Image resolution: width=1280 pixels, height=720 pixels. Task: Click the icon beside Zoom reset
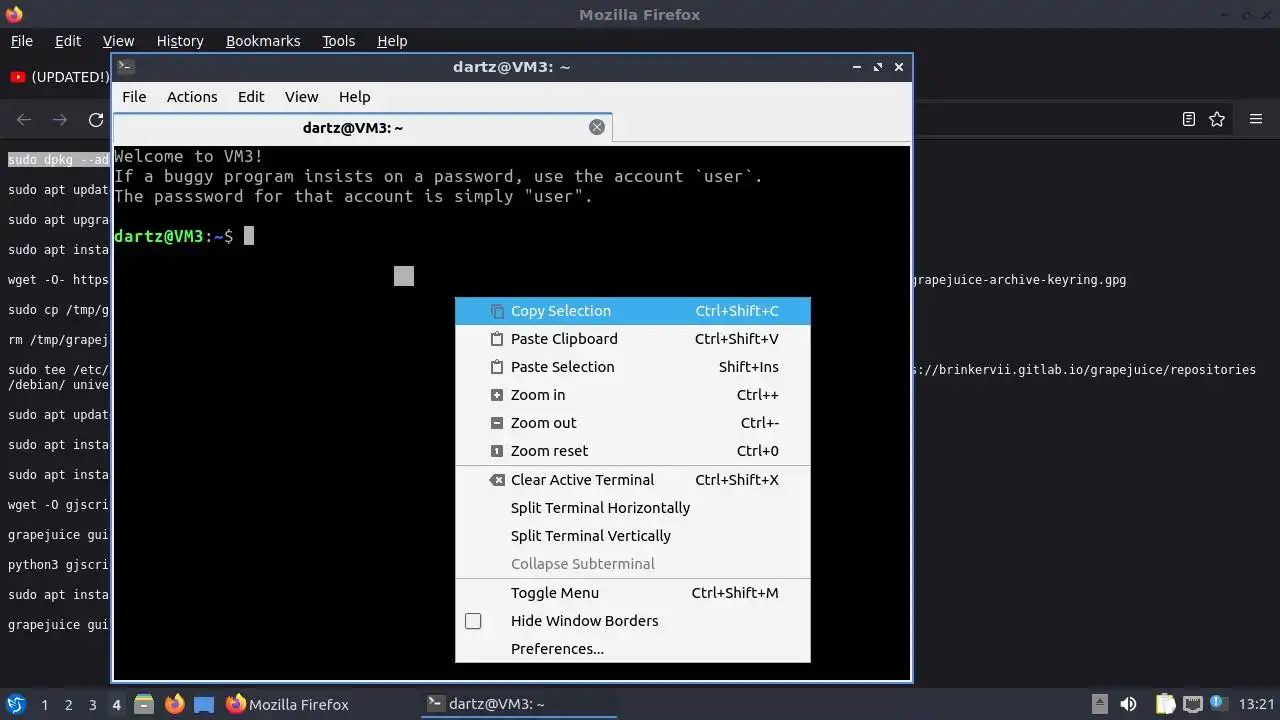(497, 451)
